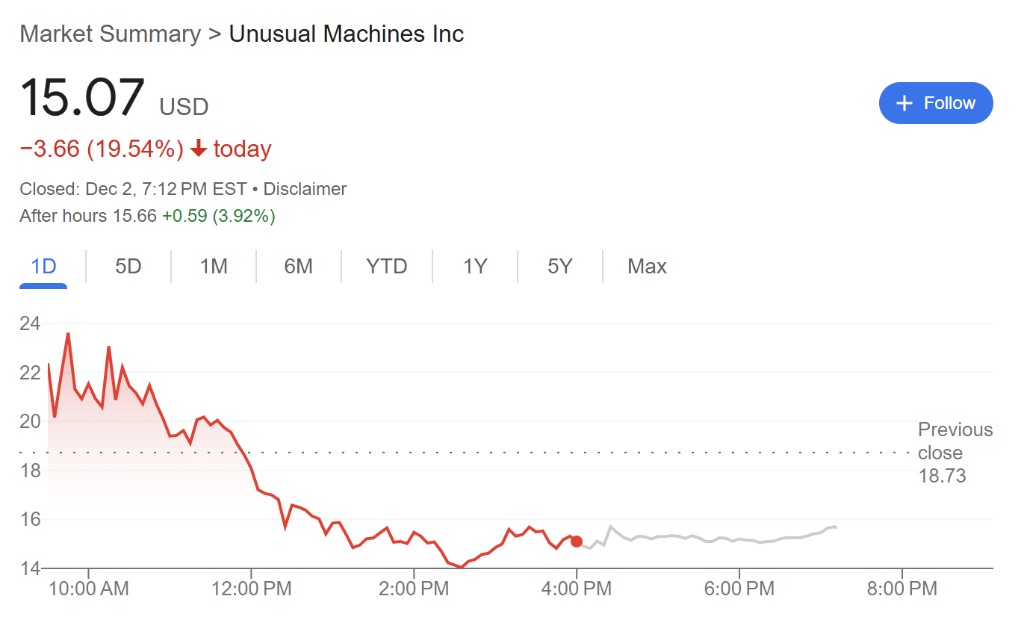Open the Disclaimer link
Image resolution: width=1024 pixels, height=620 pixels.
305,188
